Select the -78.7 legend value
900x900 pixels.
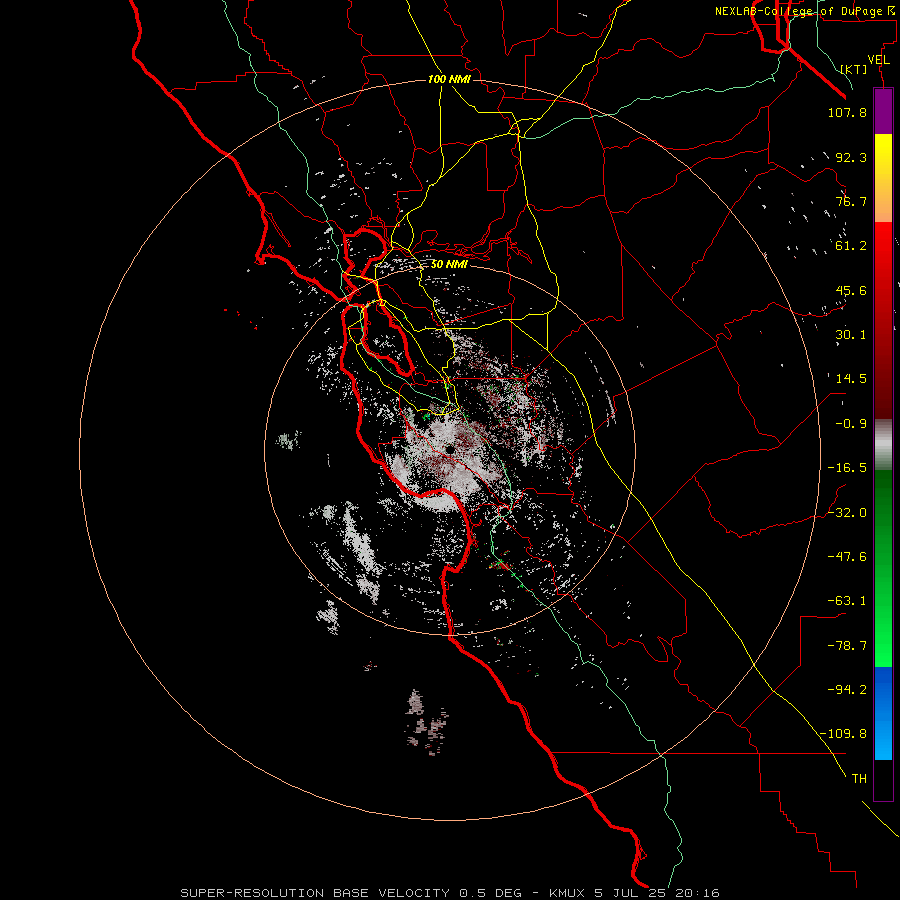click(847, 646)
